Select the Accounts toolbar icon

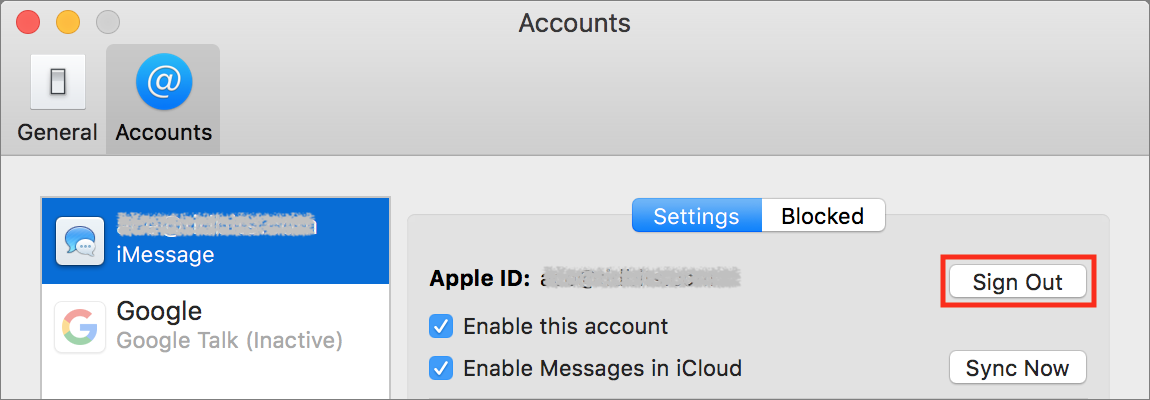pos(164,99)
